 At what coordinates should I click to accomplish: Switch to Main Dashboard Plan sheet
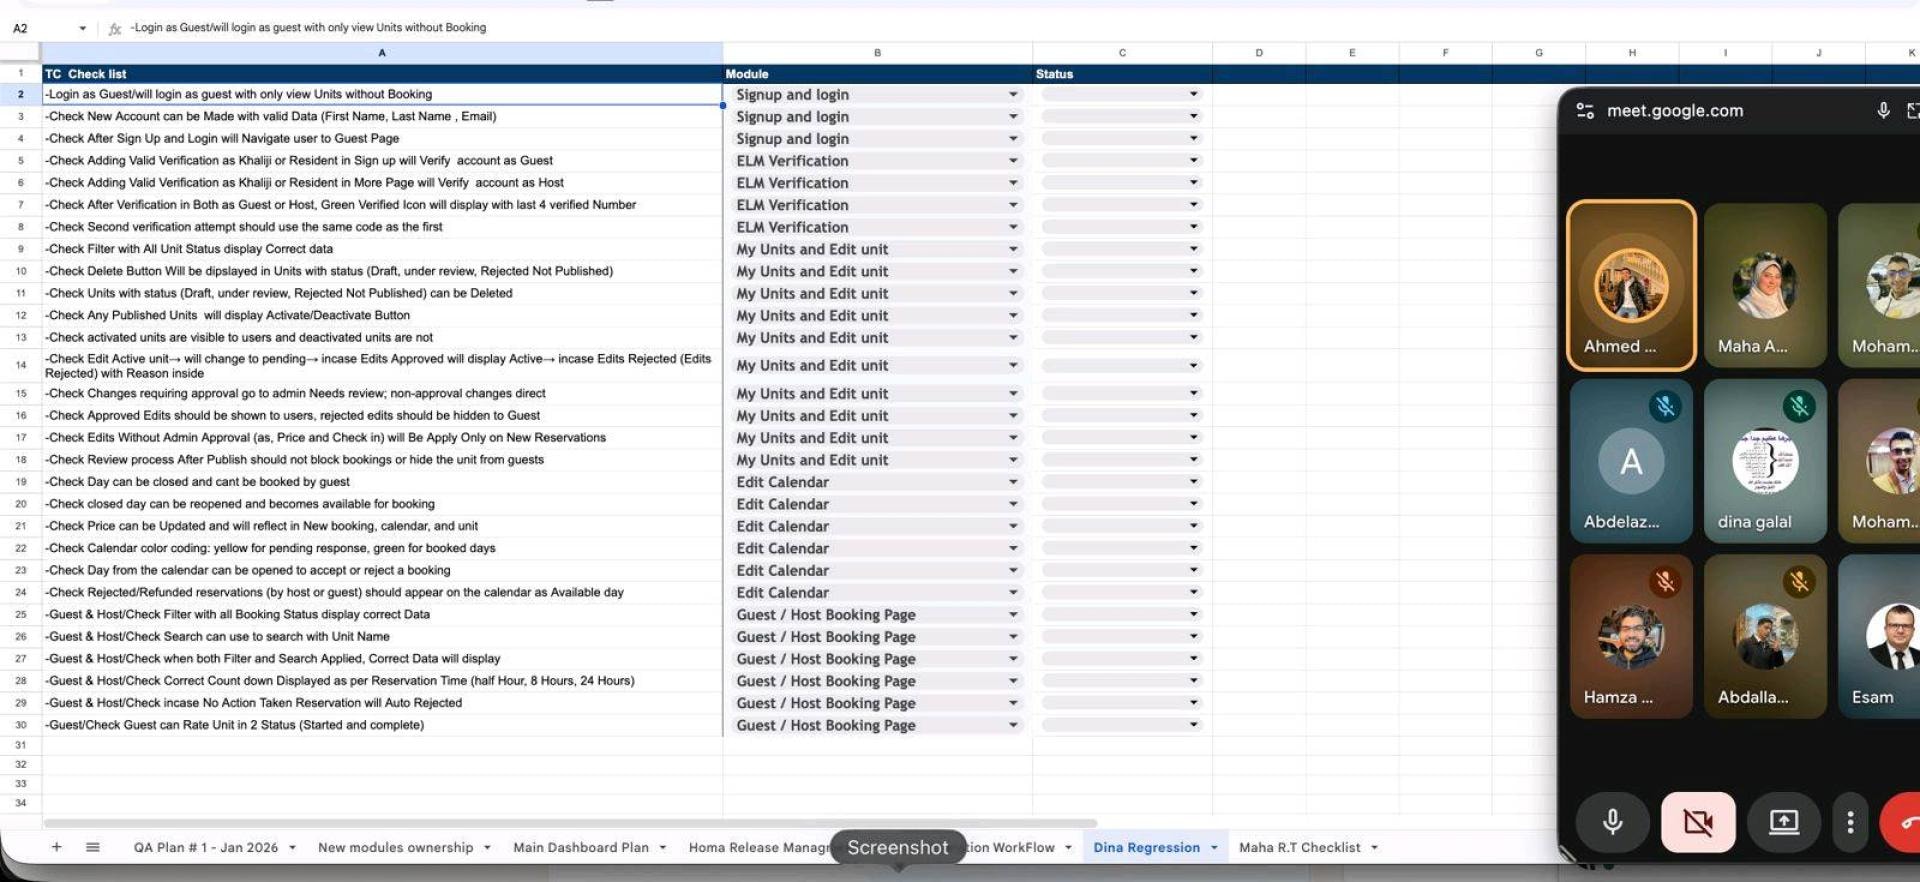(581, 847)
